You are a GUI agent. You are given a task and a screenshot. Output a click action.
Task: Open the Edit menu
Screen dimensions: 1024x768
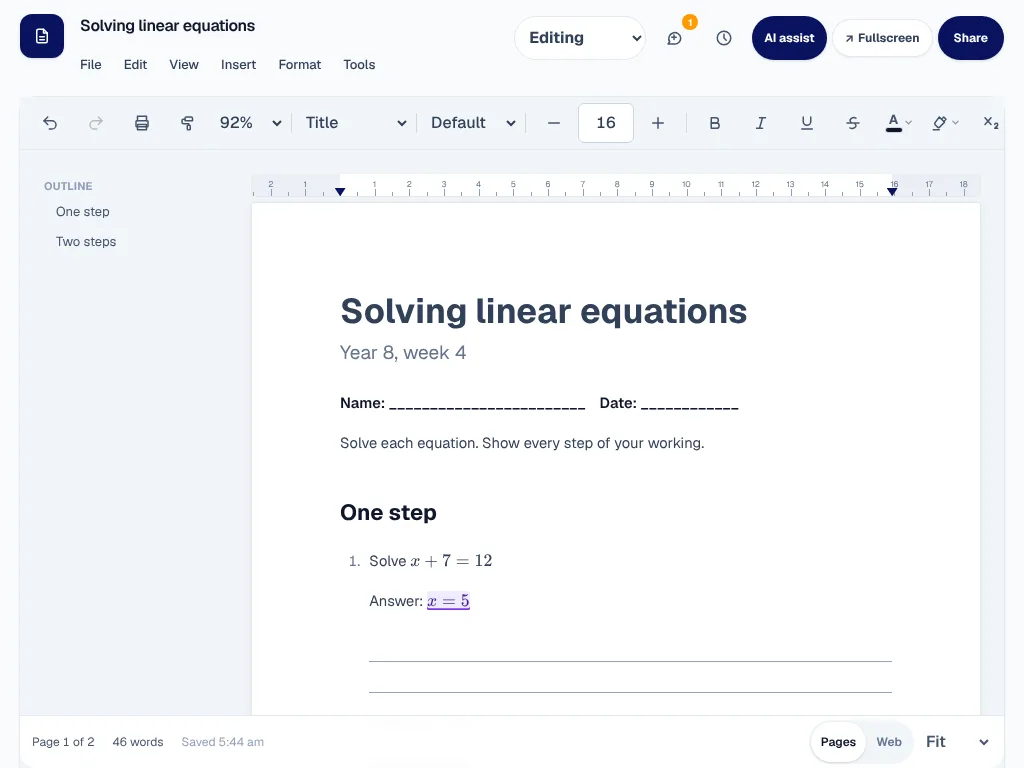point(135,65)
